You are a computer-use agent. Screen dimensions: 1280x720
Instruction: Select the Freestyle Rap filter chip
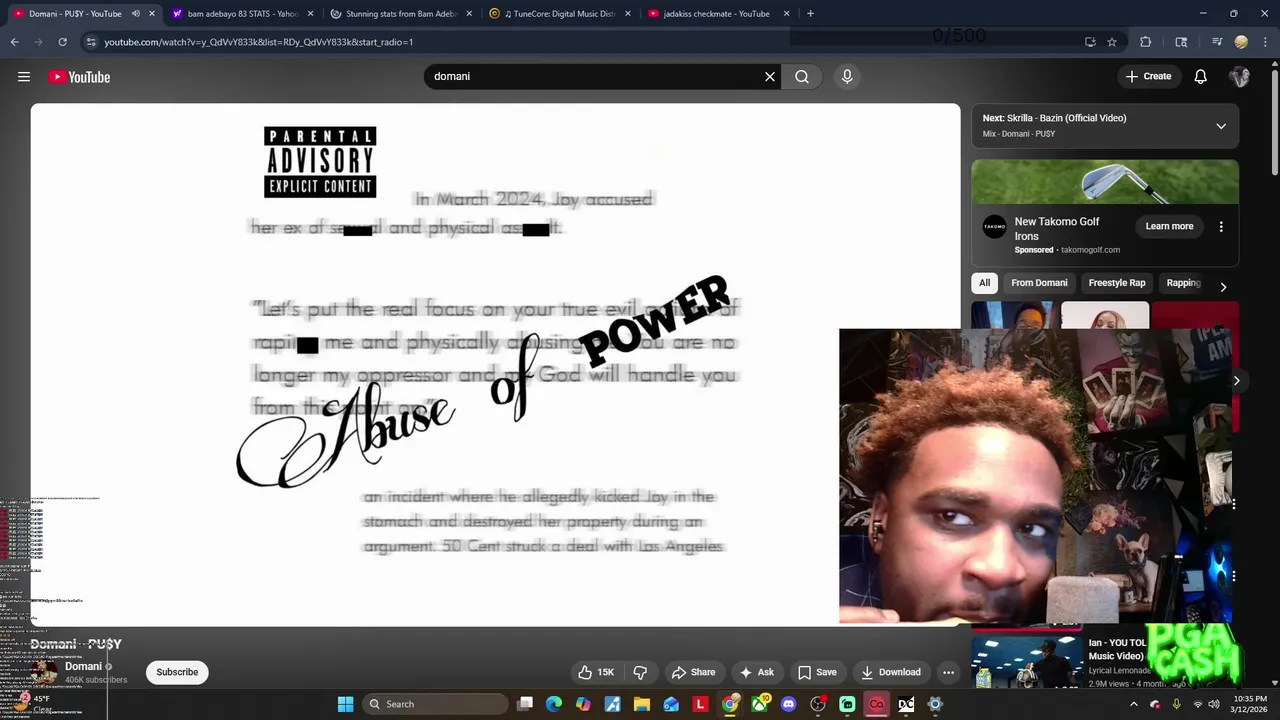pos(1117,283)
